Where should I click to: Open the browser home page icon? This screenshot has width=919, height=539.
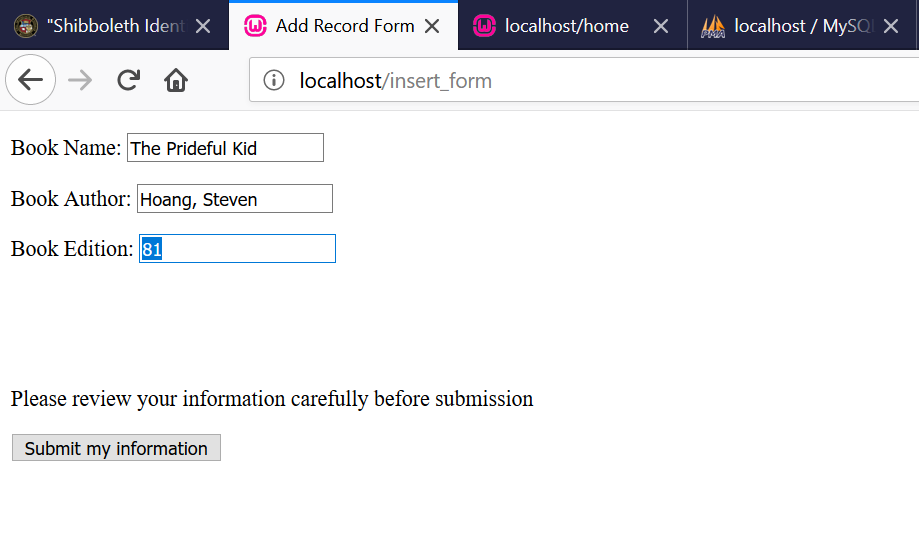pos(176,80)
